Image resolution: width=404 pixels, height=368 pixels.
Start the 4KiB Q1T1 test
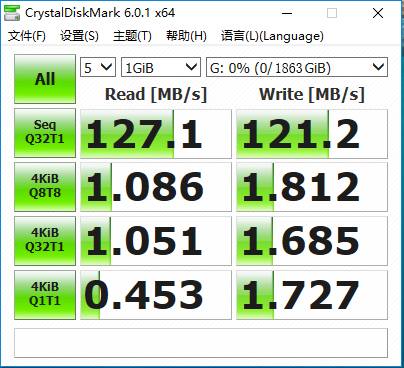click(45, 295)
